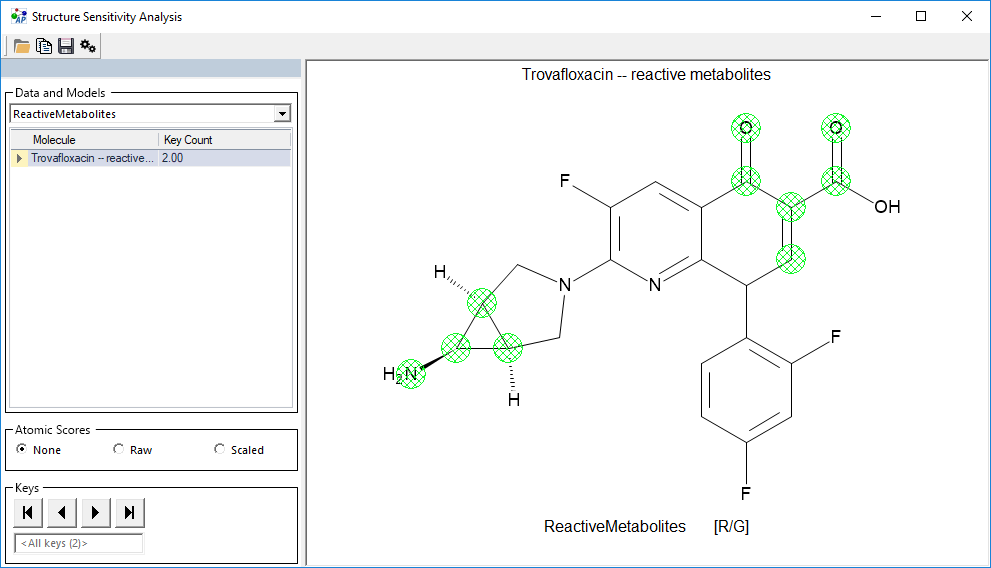Click the OH group in the structure
The height and width of the screenshot is (568, 991).
coord(887,207)
